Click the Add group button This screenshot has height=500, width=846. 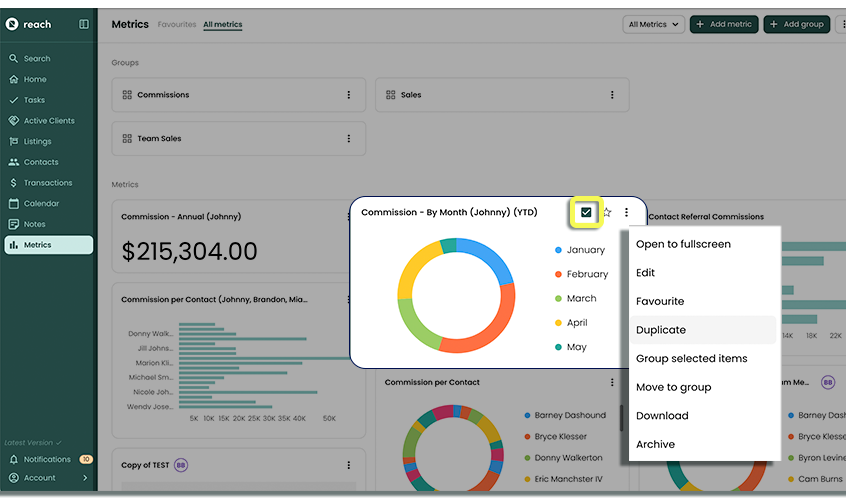[x=796, y=24]
